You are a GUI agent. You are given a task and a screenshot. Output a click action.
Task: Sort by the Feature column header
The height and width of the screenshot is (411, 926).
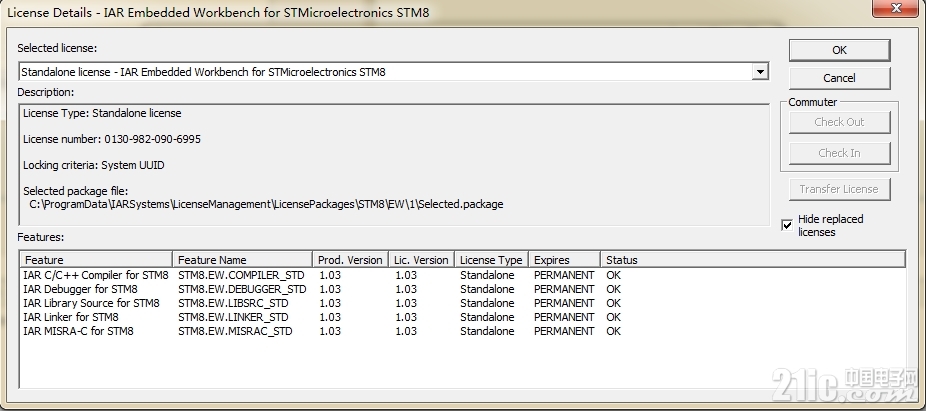96,260
